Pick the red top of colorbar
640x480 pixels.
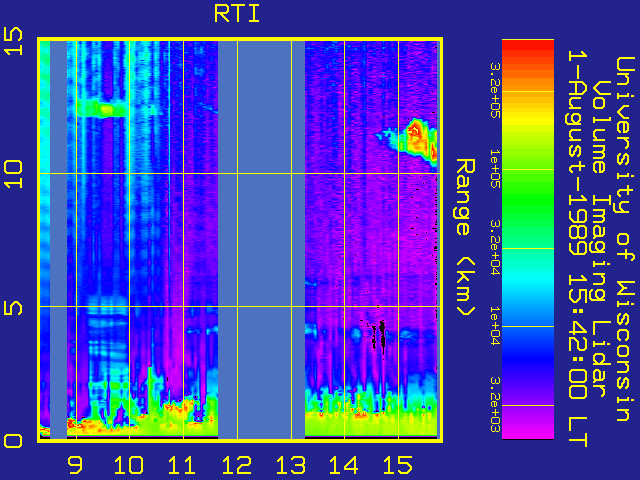tap(528, 47)
